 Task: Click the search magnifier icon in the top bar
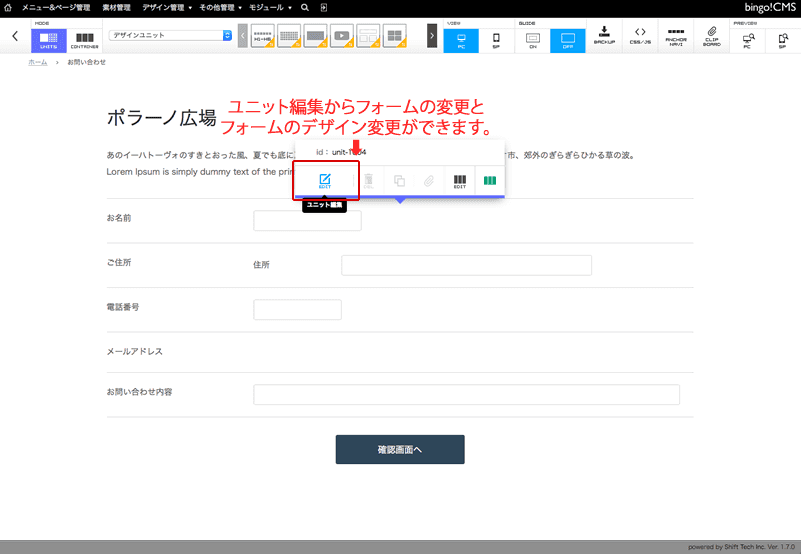(305, 8)
